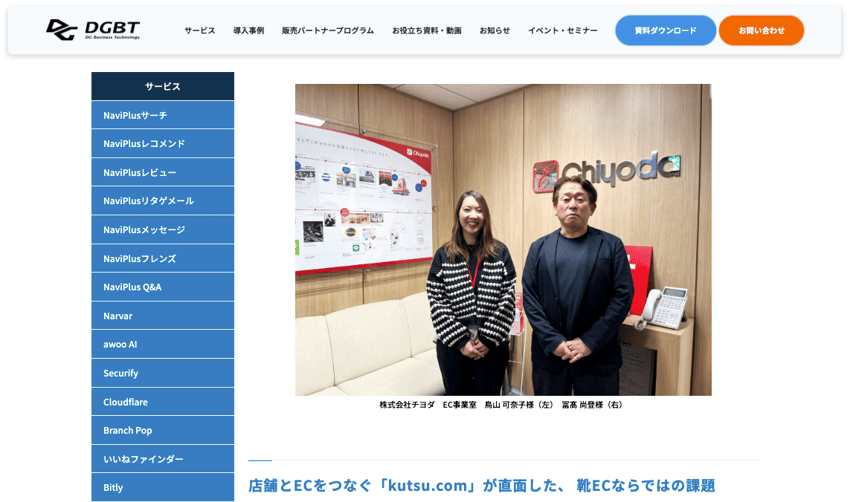Go to 販売パートナープログラム page
The width and height of the screenshot is (850, 502).
click(x=328, y=30)
